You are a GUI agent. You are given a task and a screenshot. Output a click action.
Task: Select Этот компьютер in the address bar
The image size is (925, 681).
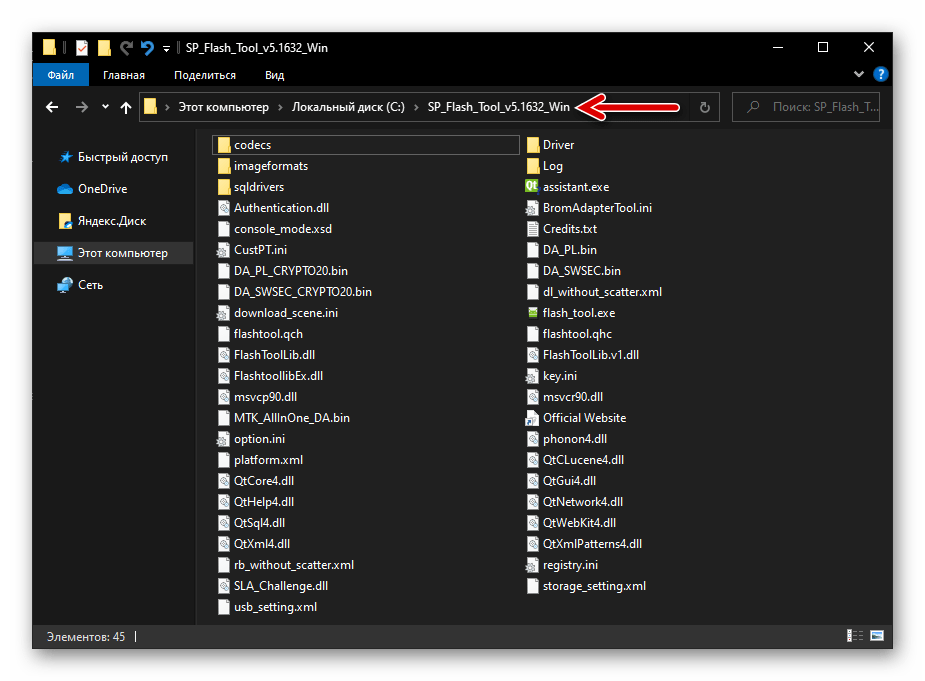point(224,107)
